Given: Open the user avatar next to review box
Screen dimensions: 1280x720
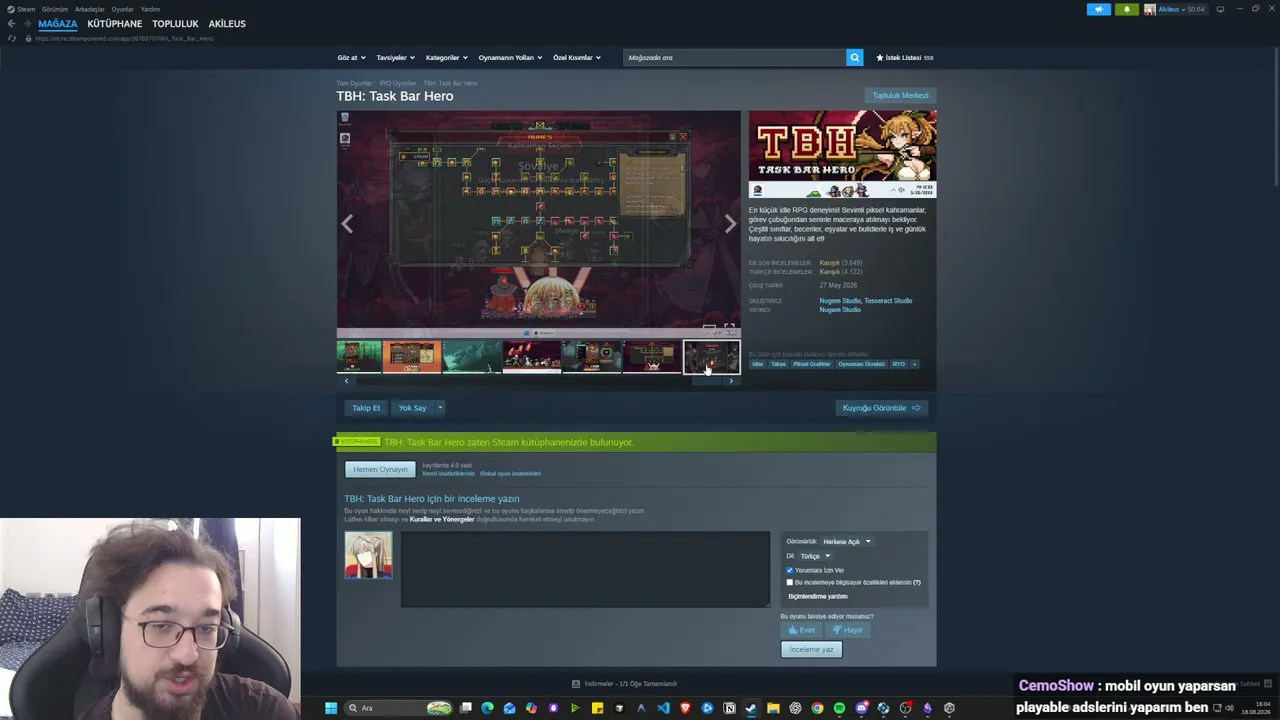Looking at the screenshot, I should (x=368, y=555).
